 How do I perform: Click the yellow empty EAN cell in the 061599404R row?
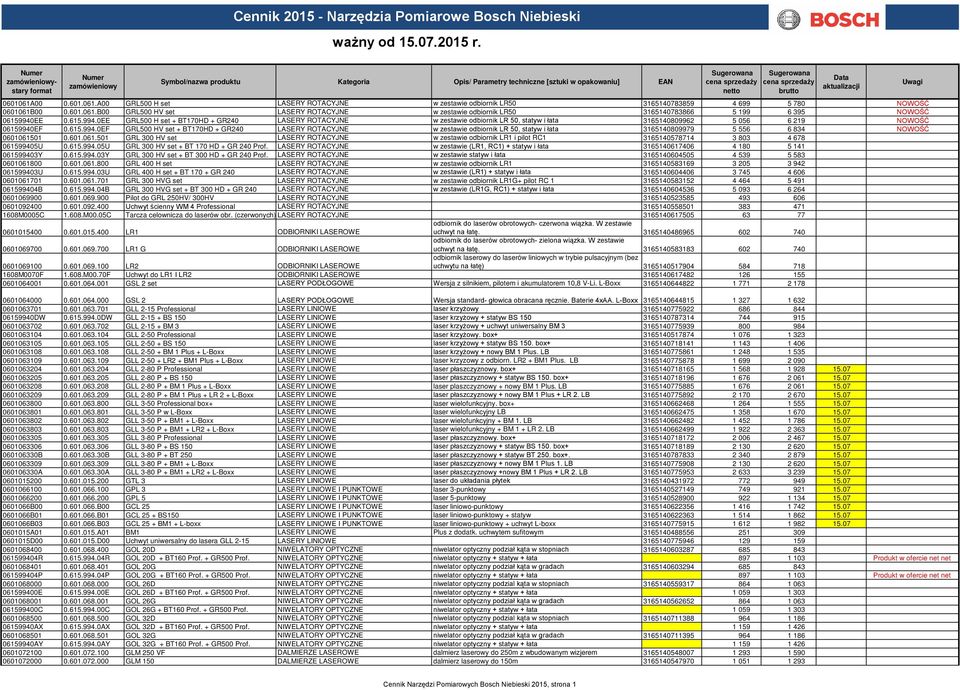672,558
